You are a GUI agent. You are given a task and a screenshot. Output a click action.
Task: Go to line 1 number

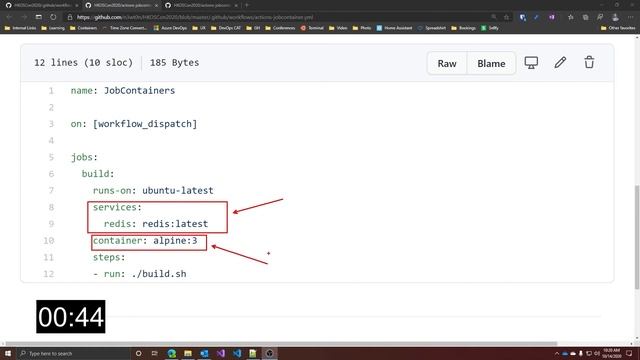51,91
